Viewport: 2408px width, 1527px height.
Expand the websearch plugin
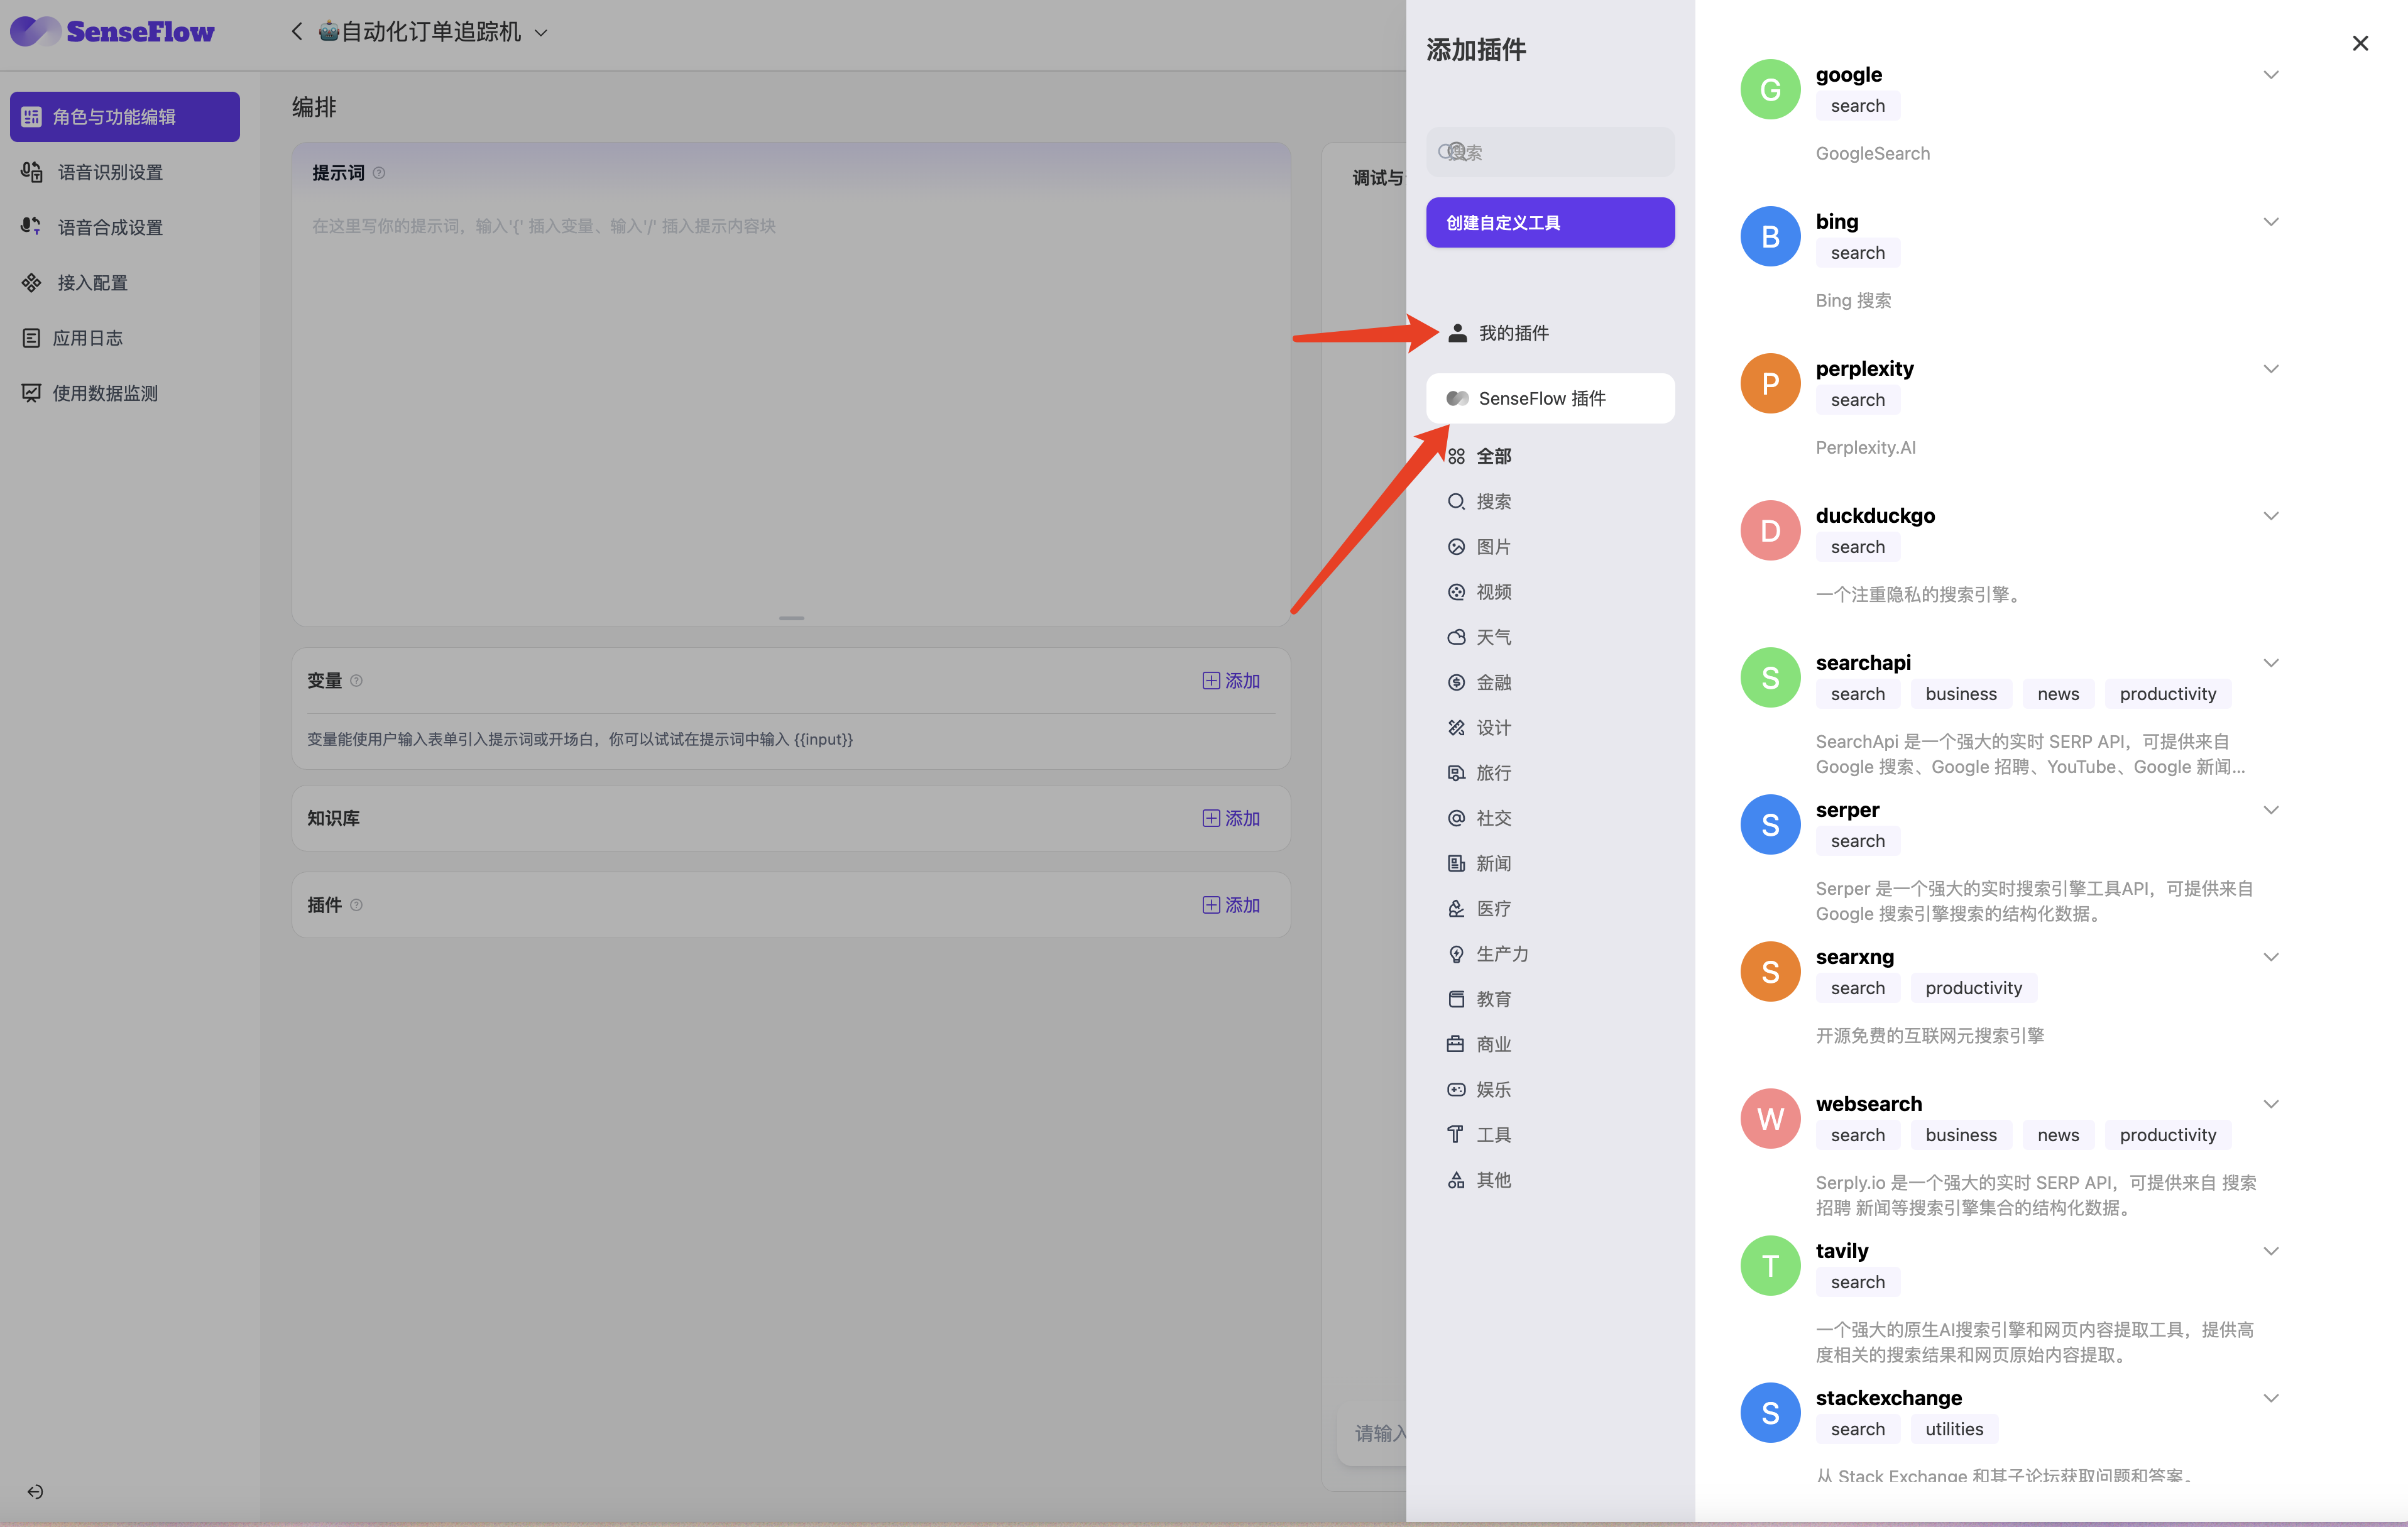click(x=2271, y=1104)
